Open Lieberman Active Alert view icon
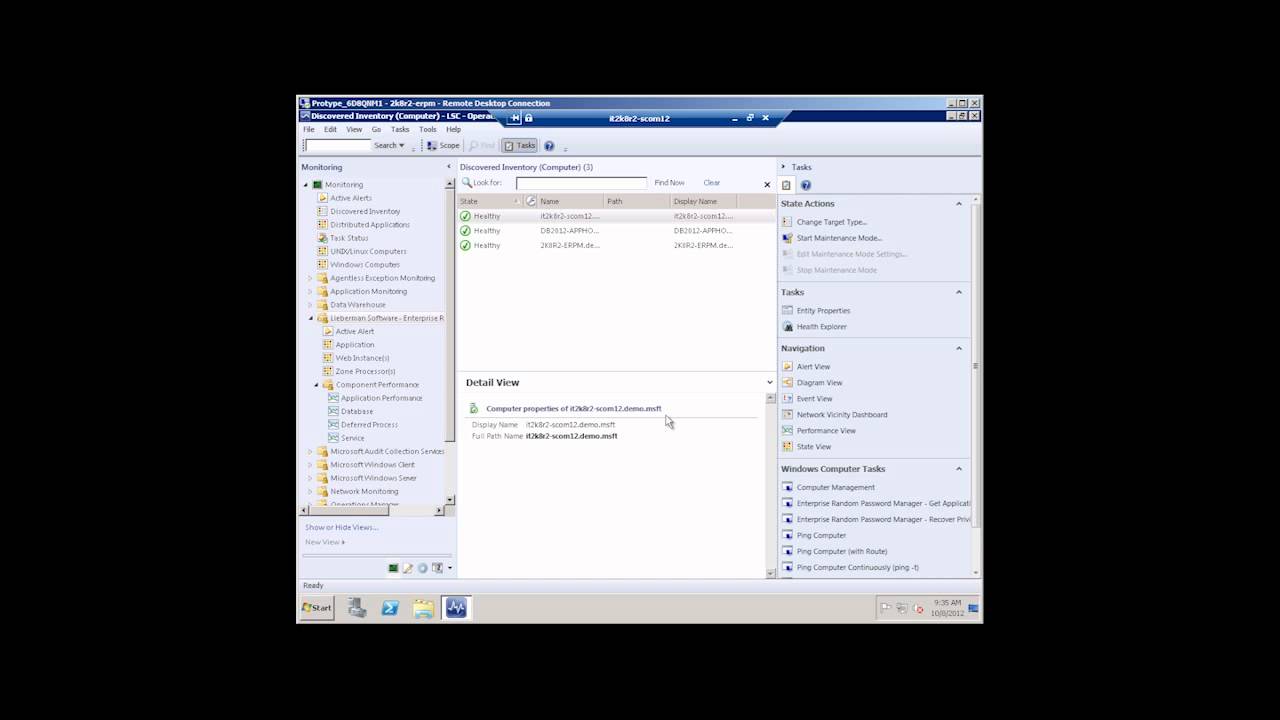The height and width of the screenshot is (720, 1280). [328, 331]
